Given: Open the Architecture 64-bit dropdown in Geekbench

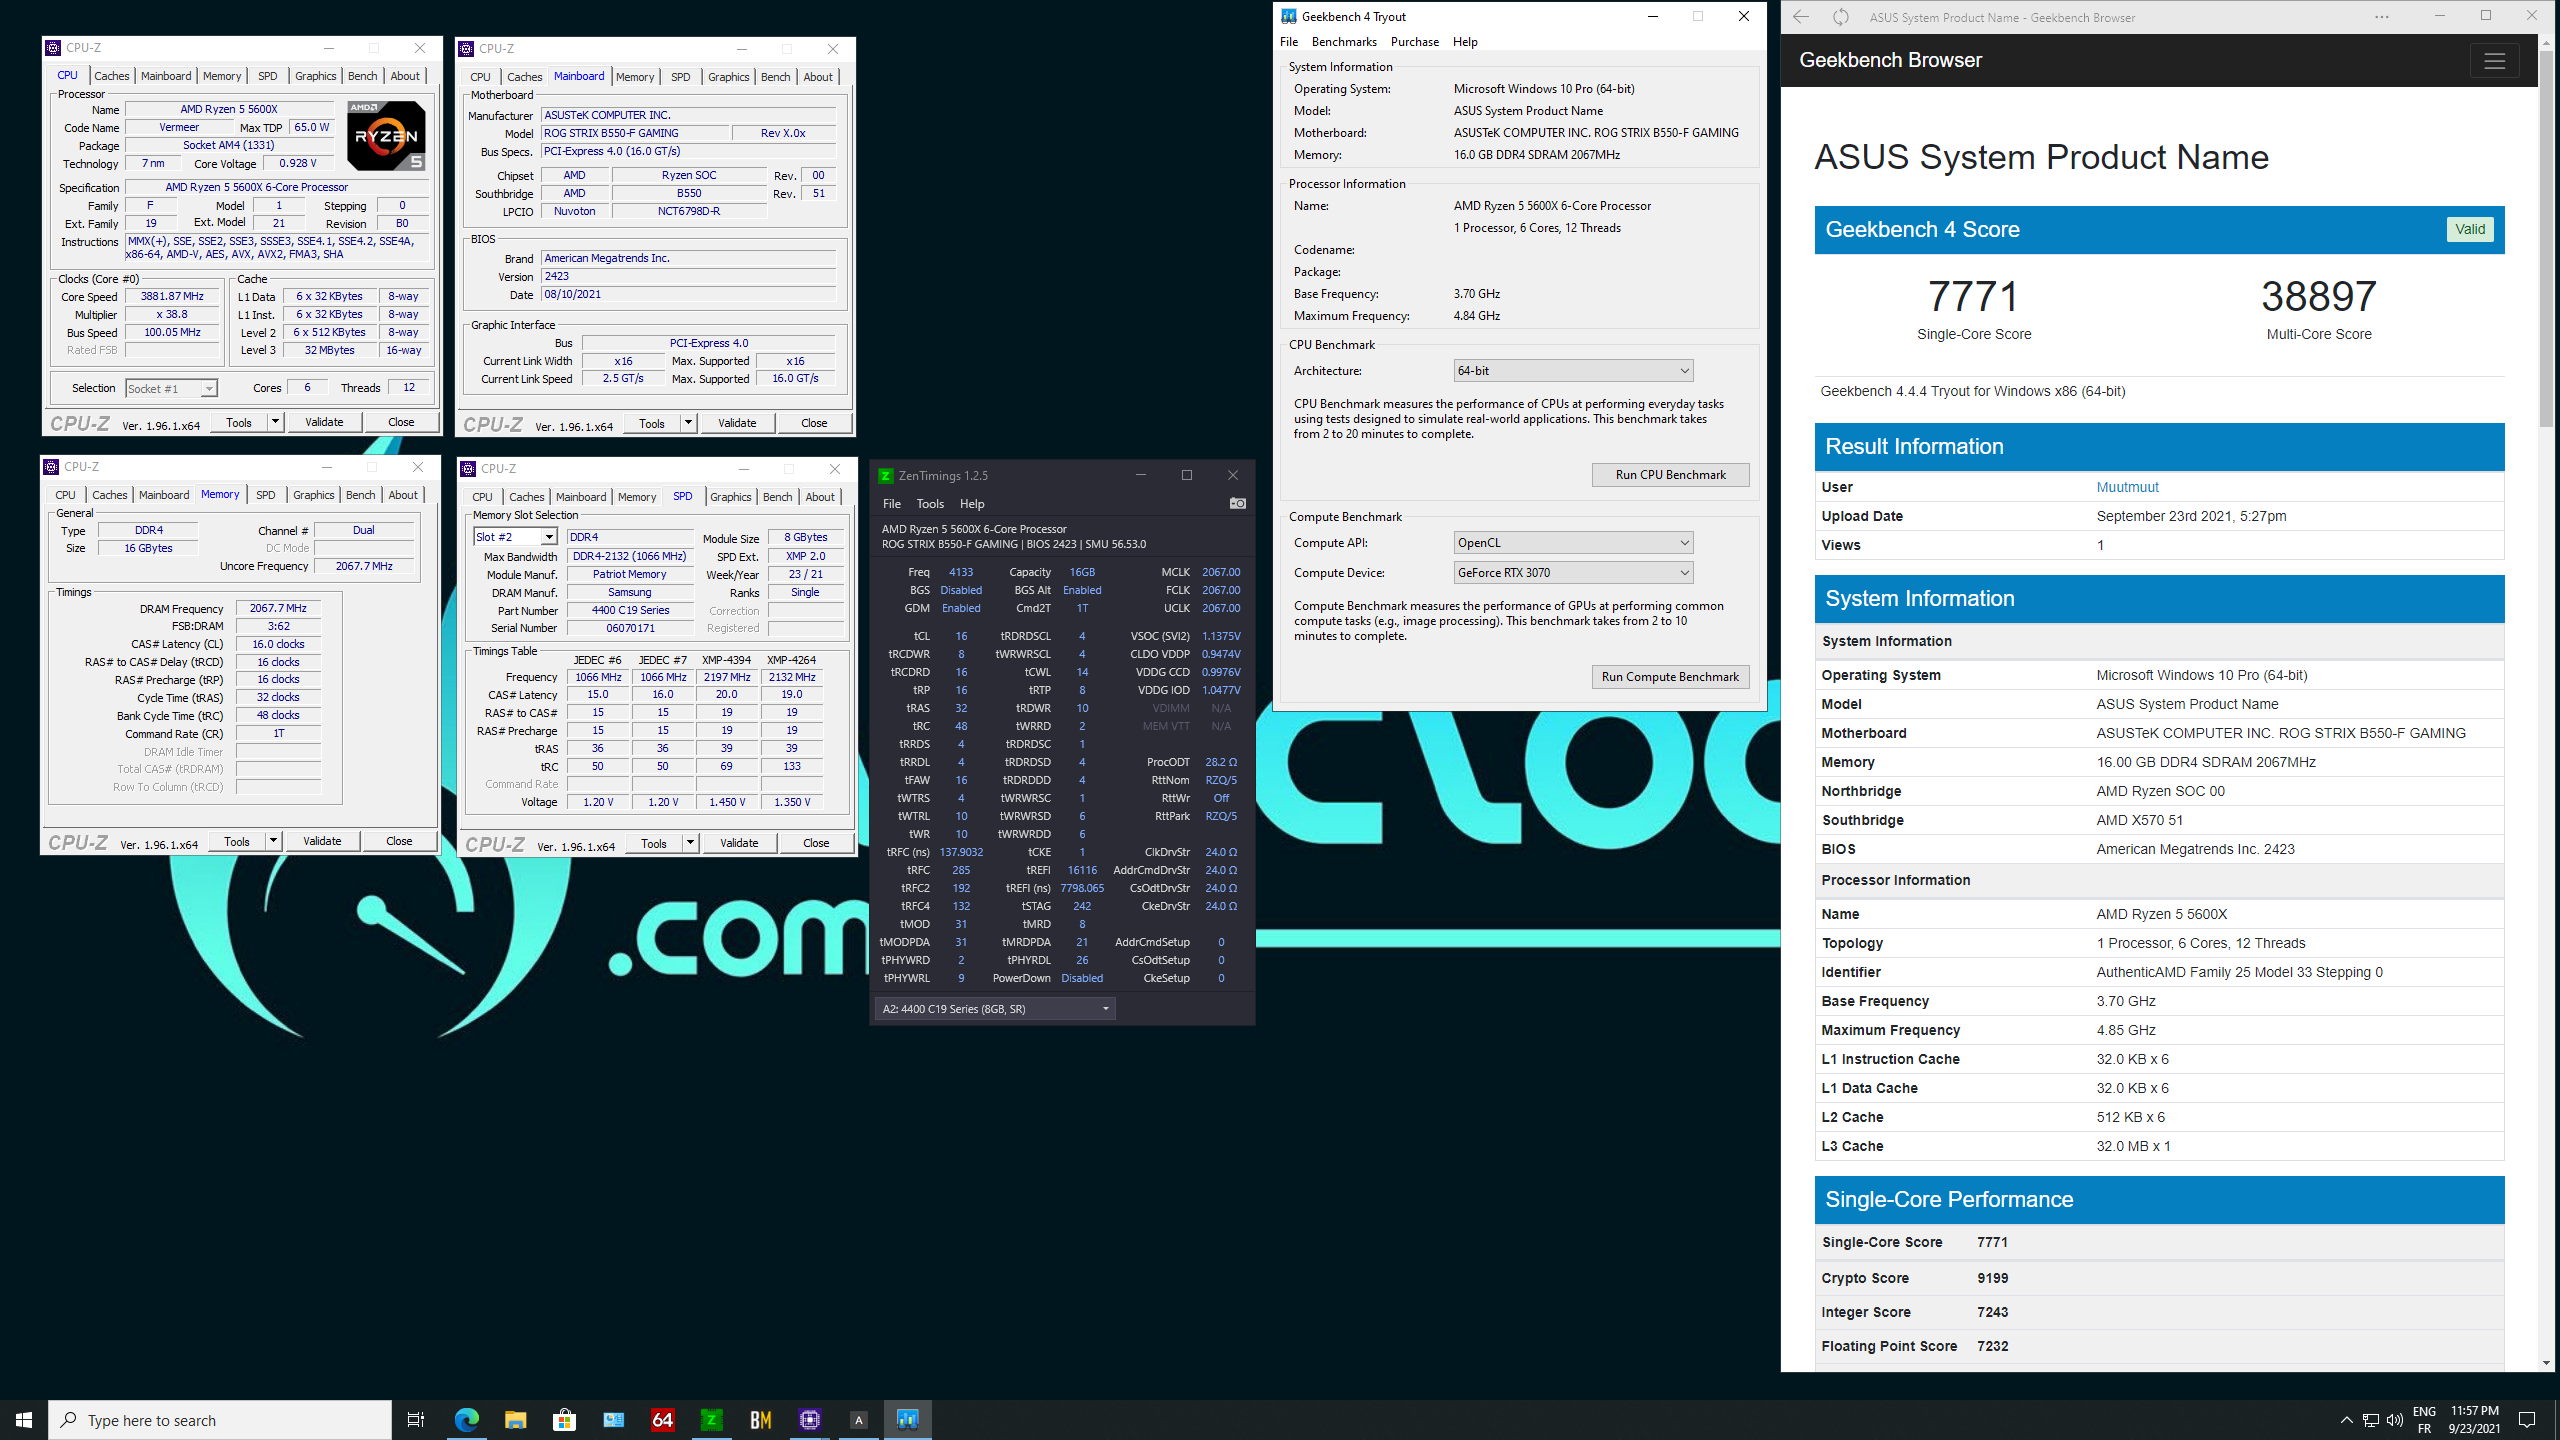Looking at the screenshot, I should [x=1572, y=371].
